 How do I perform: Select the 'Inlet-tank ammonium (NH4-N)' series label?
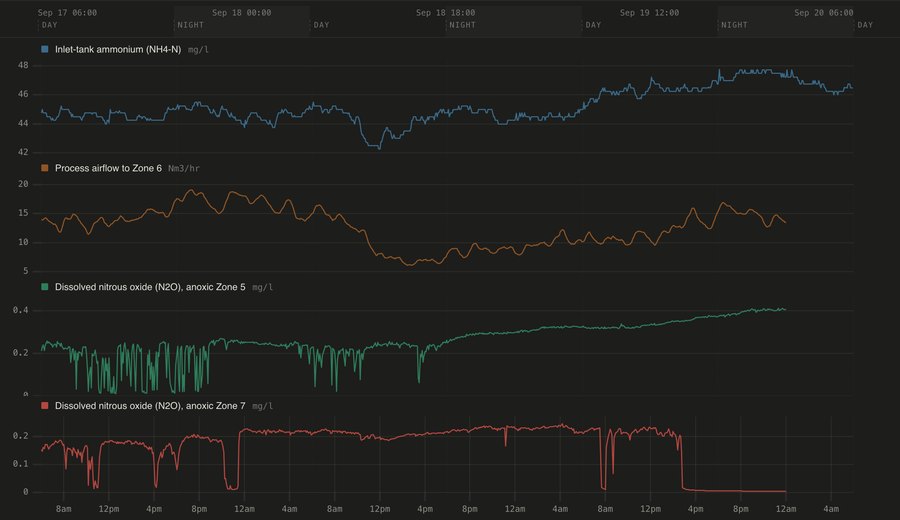[118, 49]
